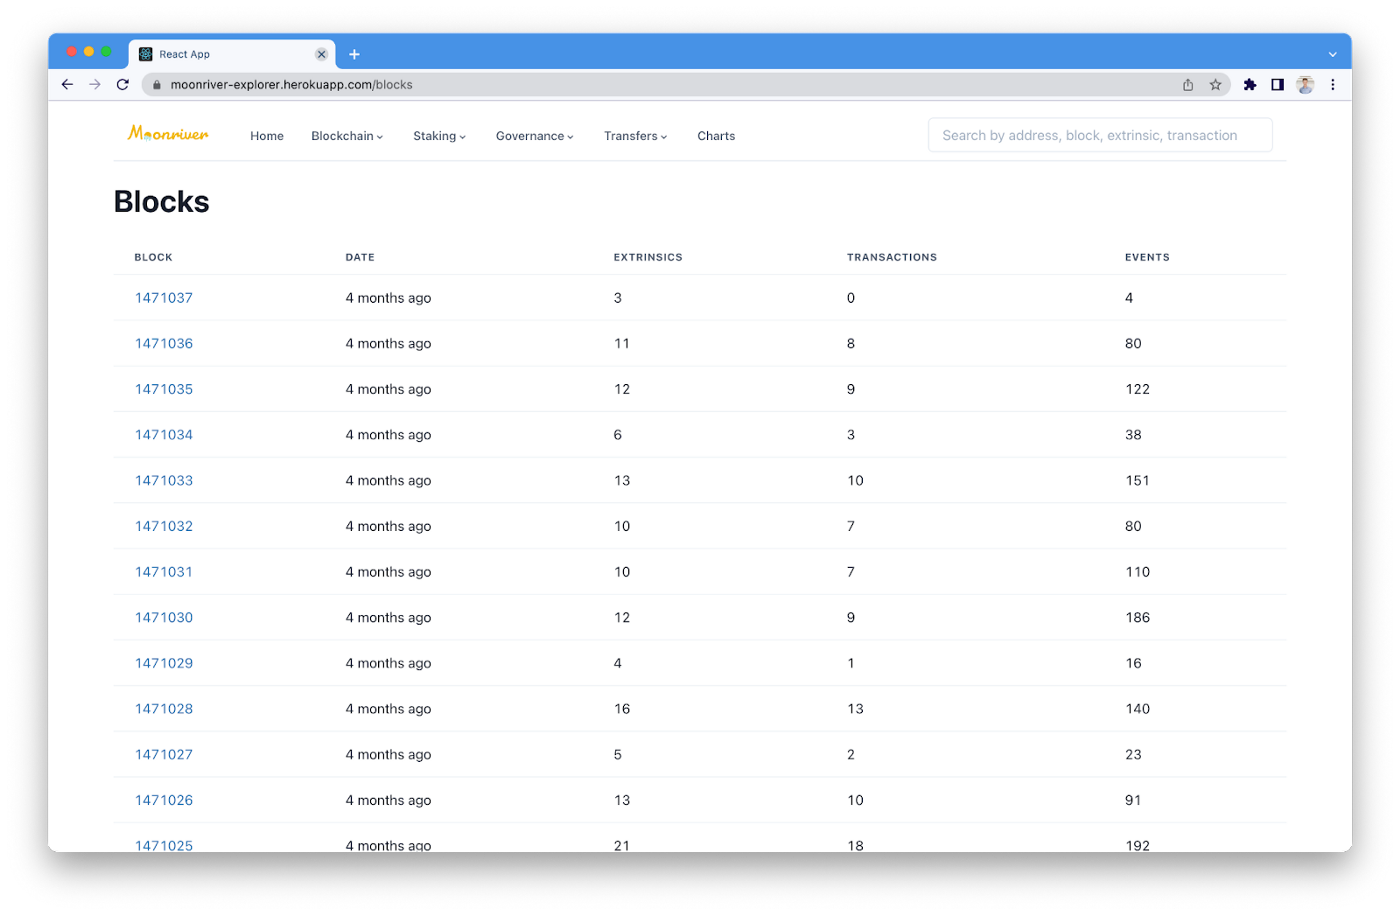The height and width of the screenshot is (915, 1400).
Task: Click events value 122 for block 1471035
Action: [x=1137, y=389]
